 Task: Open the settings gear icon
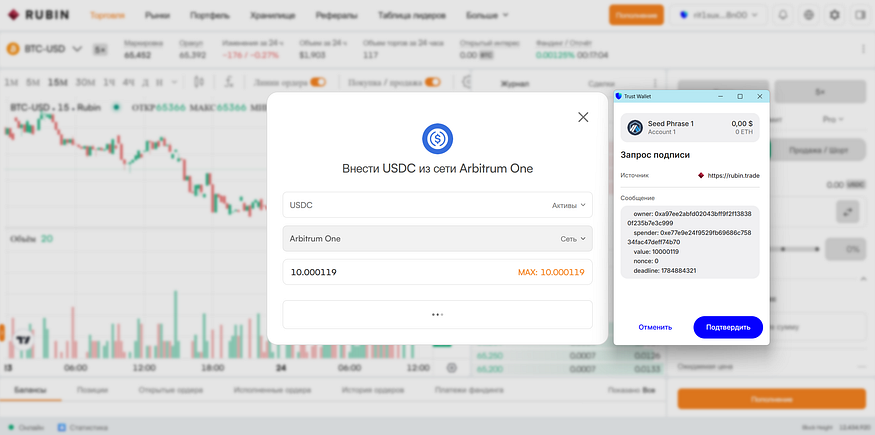[x=834, y=15]
